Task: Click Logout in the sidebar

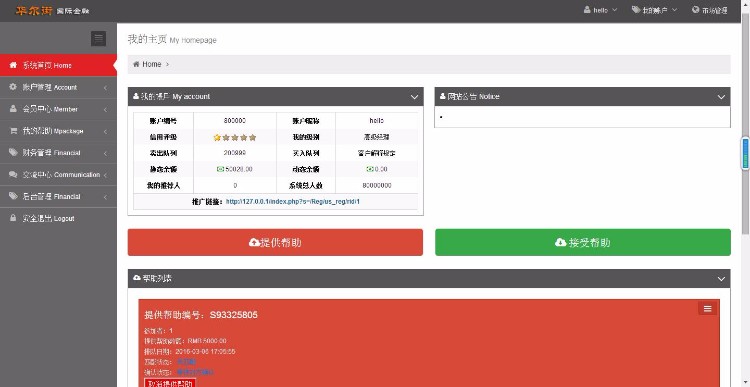Action: click(58, 218)
